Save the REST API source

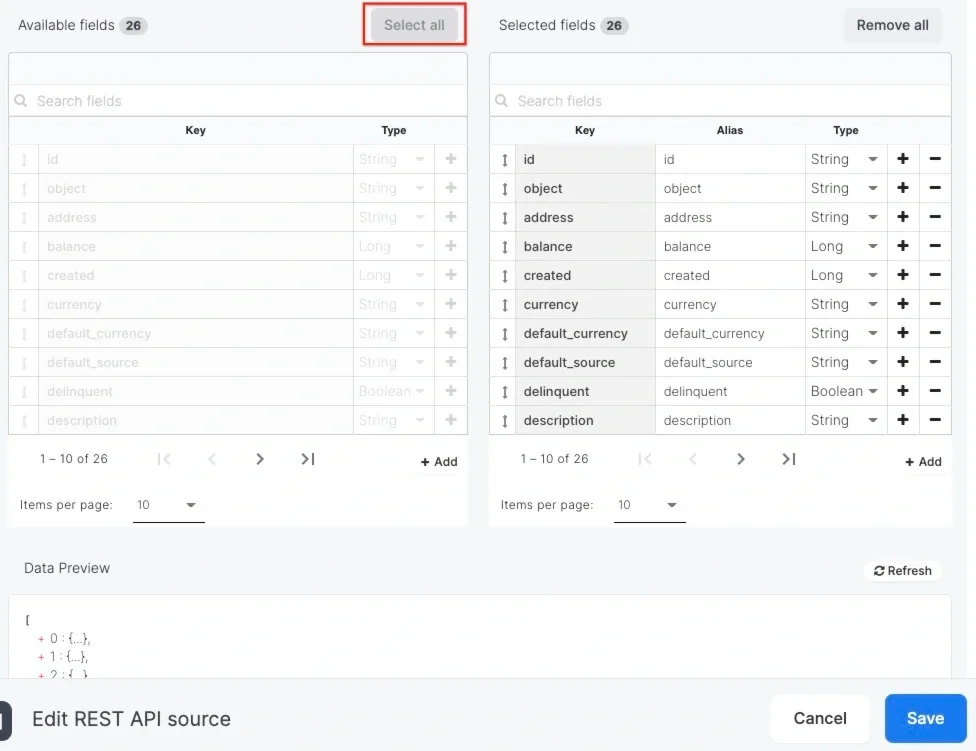tap(924, 718)
